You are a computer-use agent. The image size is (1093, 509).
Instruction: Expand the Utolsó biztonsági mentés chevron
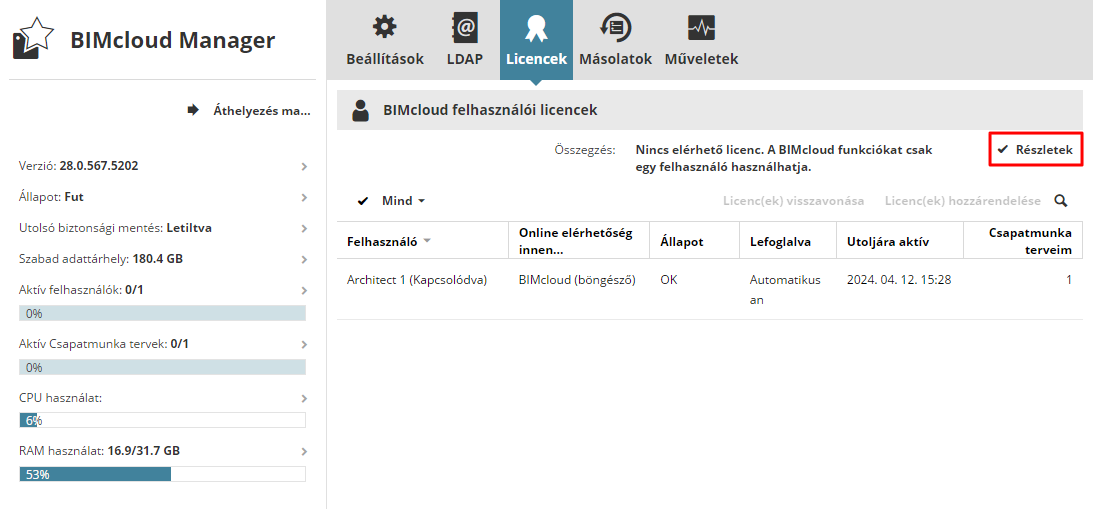[304, 228]
